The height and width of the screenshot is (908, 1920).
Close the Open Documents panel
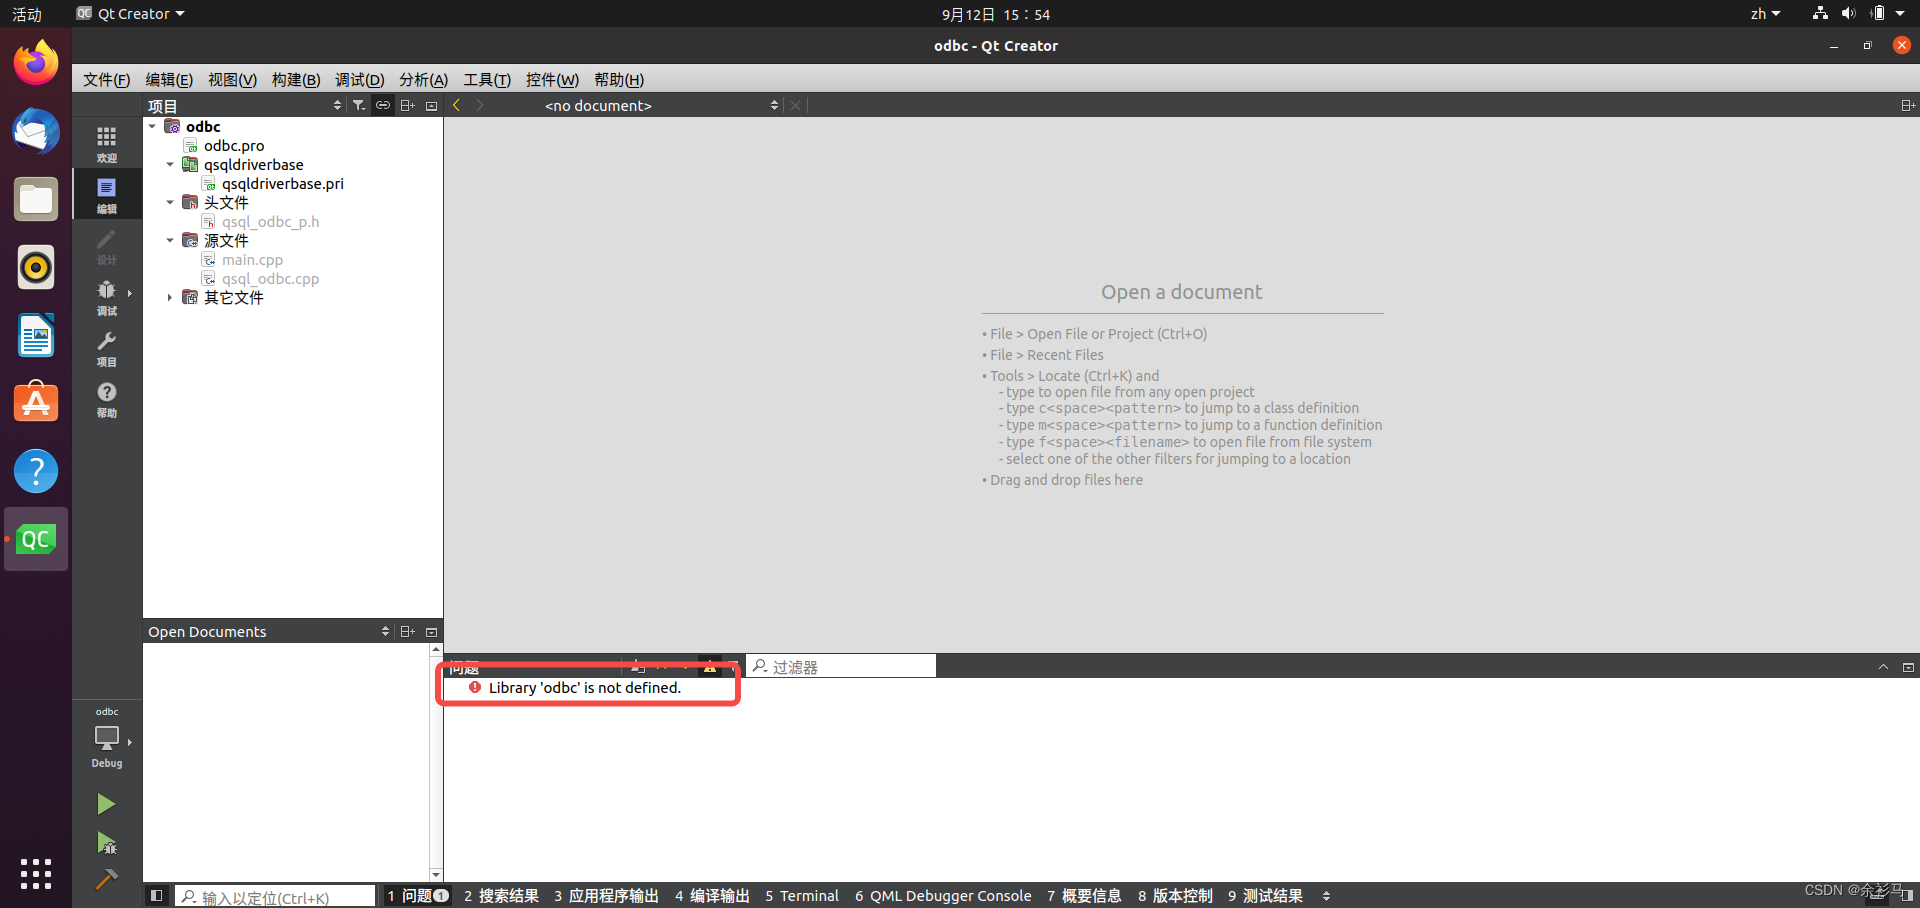tap(432, 631)
